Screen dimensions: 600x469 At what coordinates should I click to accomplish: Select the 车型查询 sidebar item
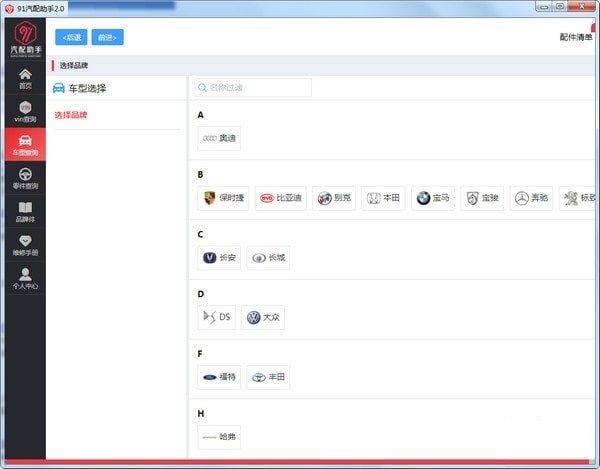point(25,145)
